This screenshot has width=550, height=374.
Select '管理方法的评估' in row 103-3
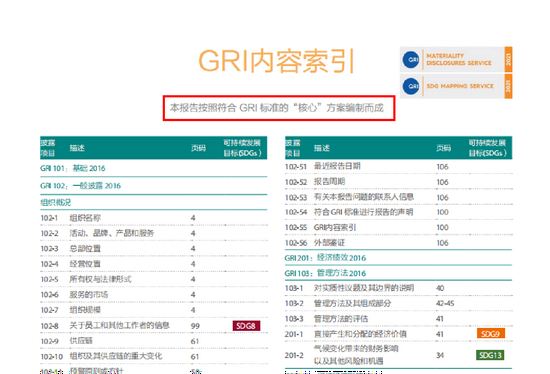point(341,319)
